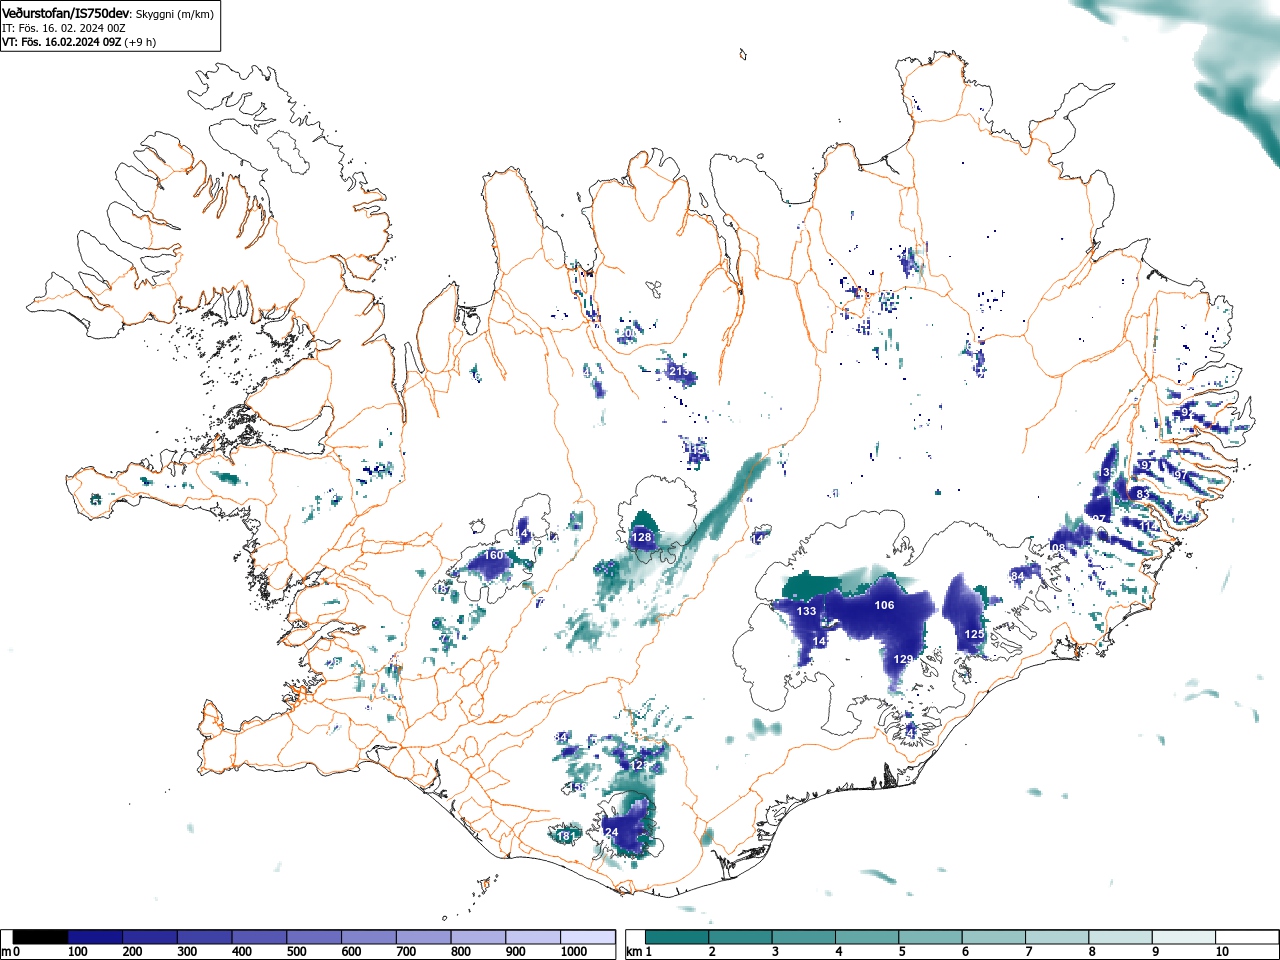Click the '1000' tick label on the legend
The image size is (1280, 960).
point(574,952)
